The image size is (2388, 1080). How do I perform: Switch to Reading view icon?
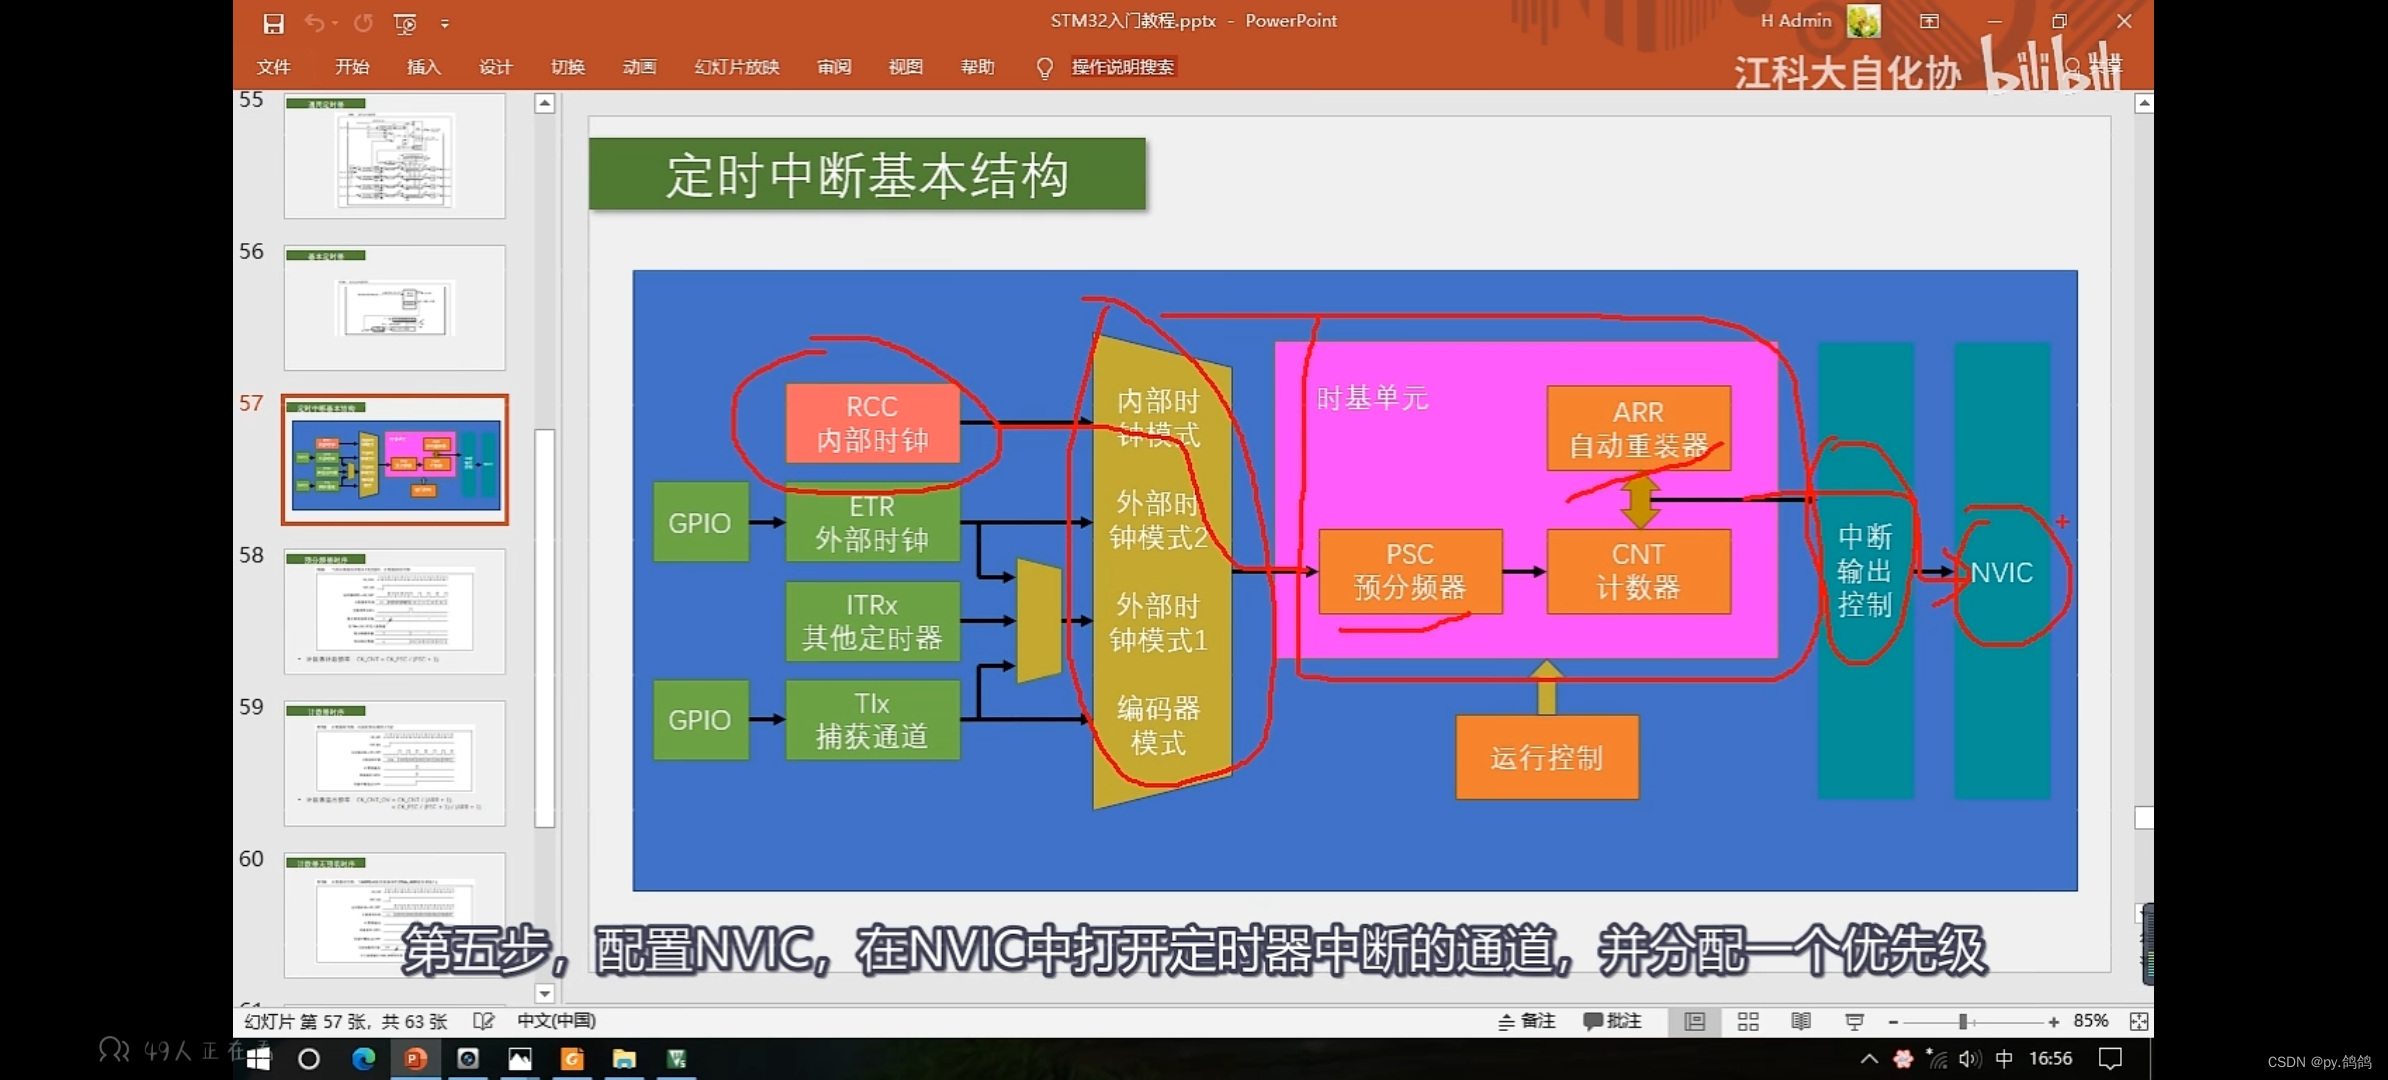pyautogui.click(x=1801, y=1021)
